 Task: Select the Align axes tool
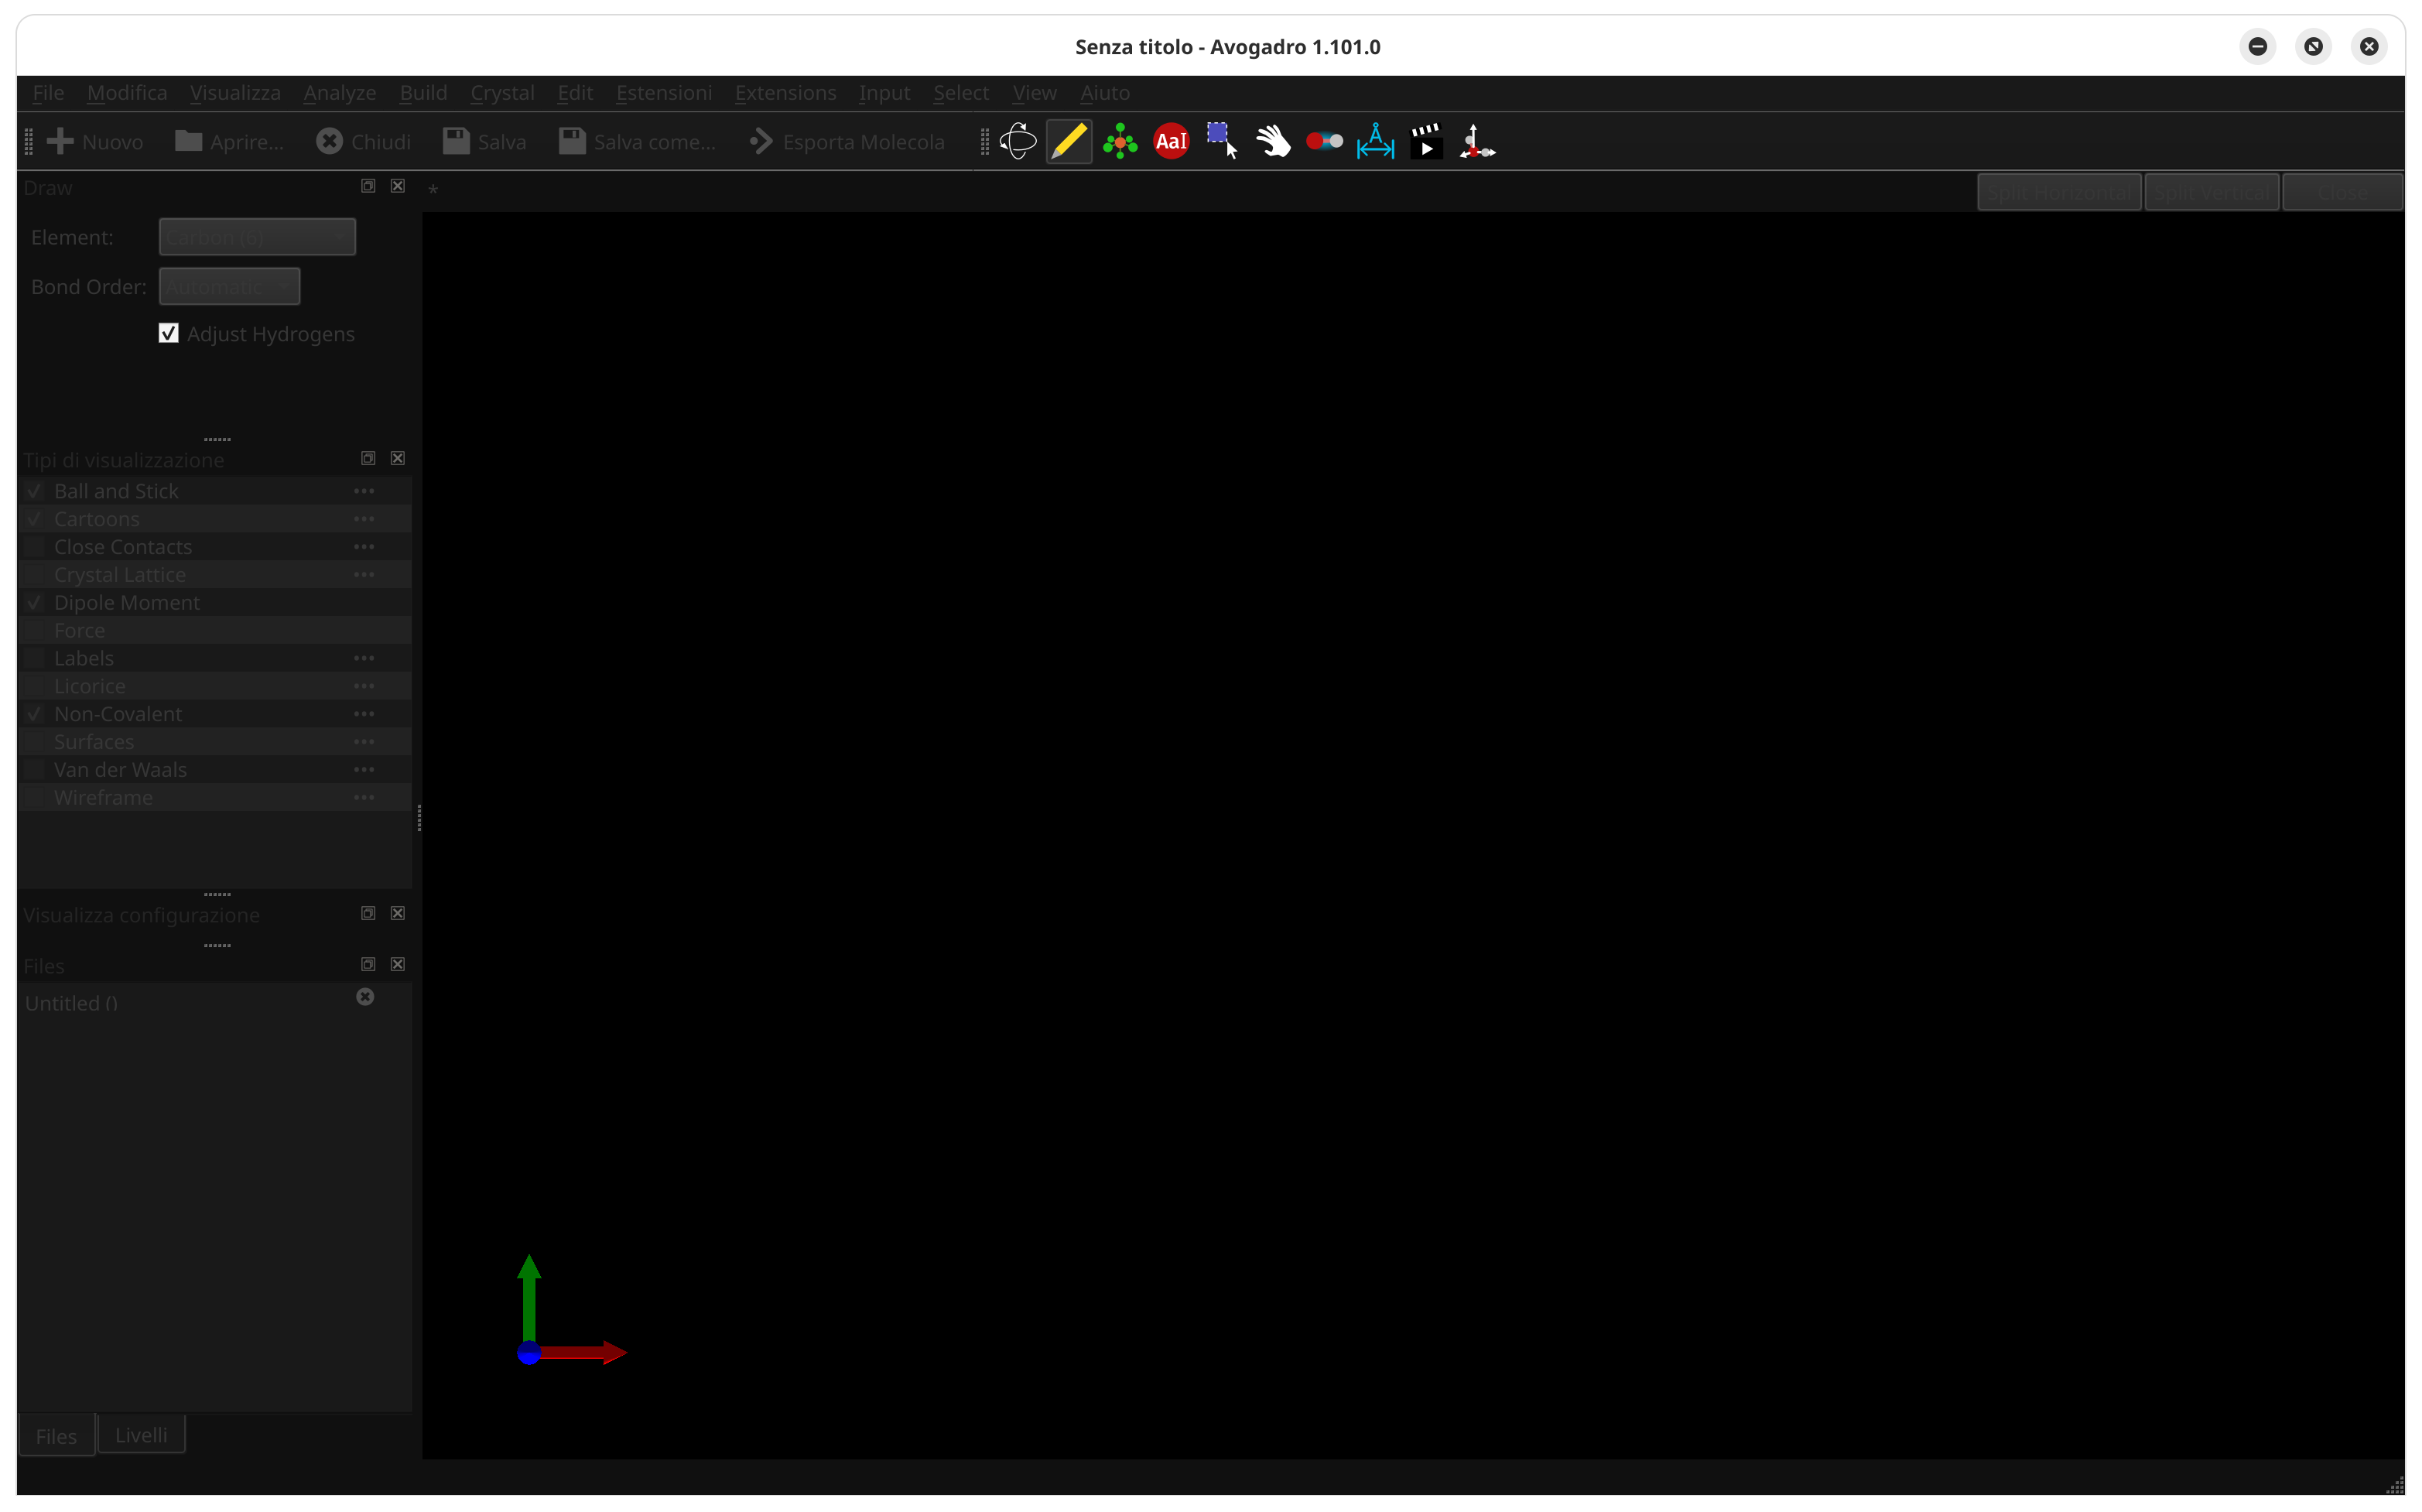click(1477, 141)
